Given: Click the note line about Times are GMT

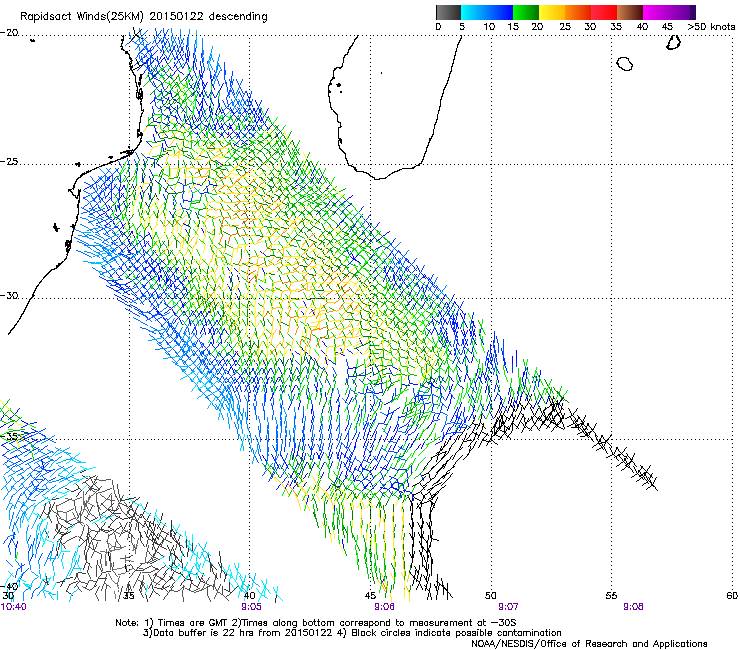Looking at the screenshot, I should [x=316, y=623].
